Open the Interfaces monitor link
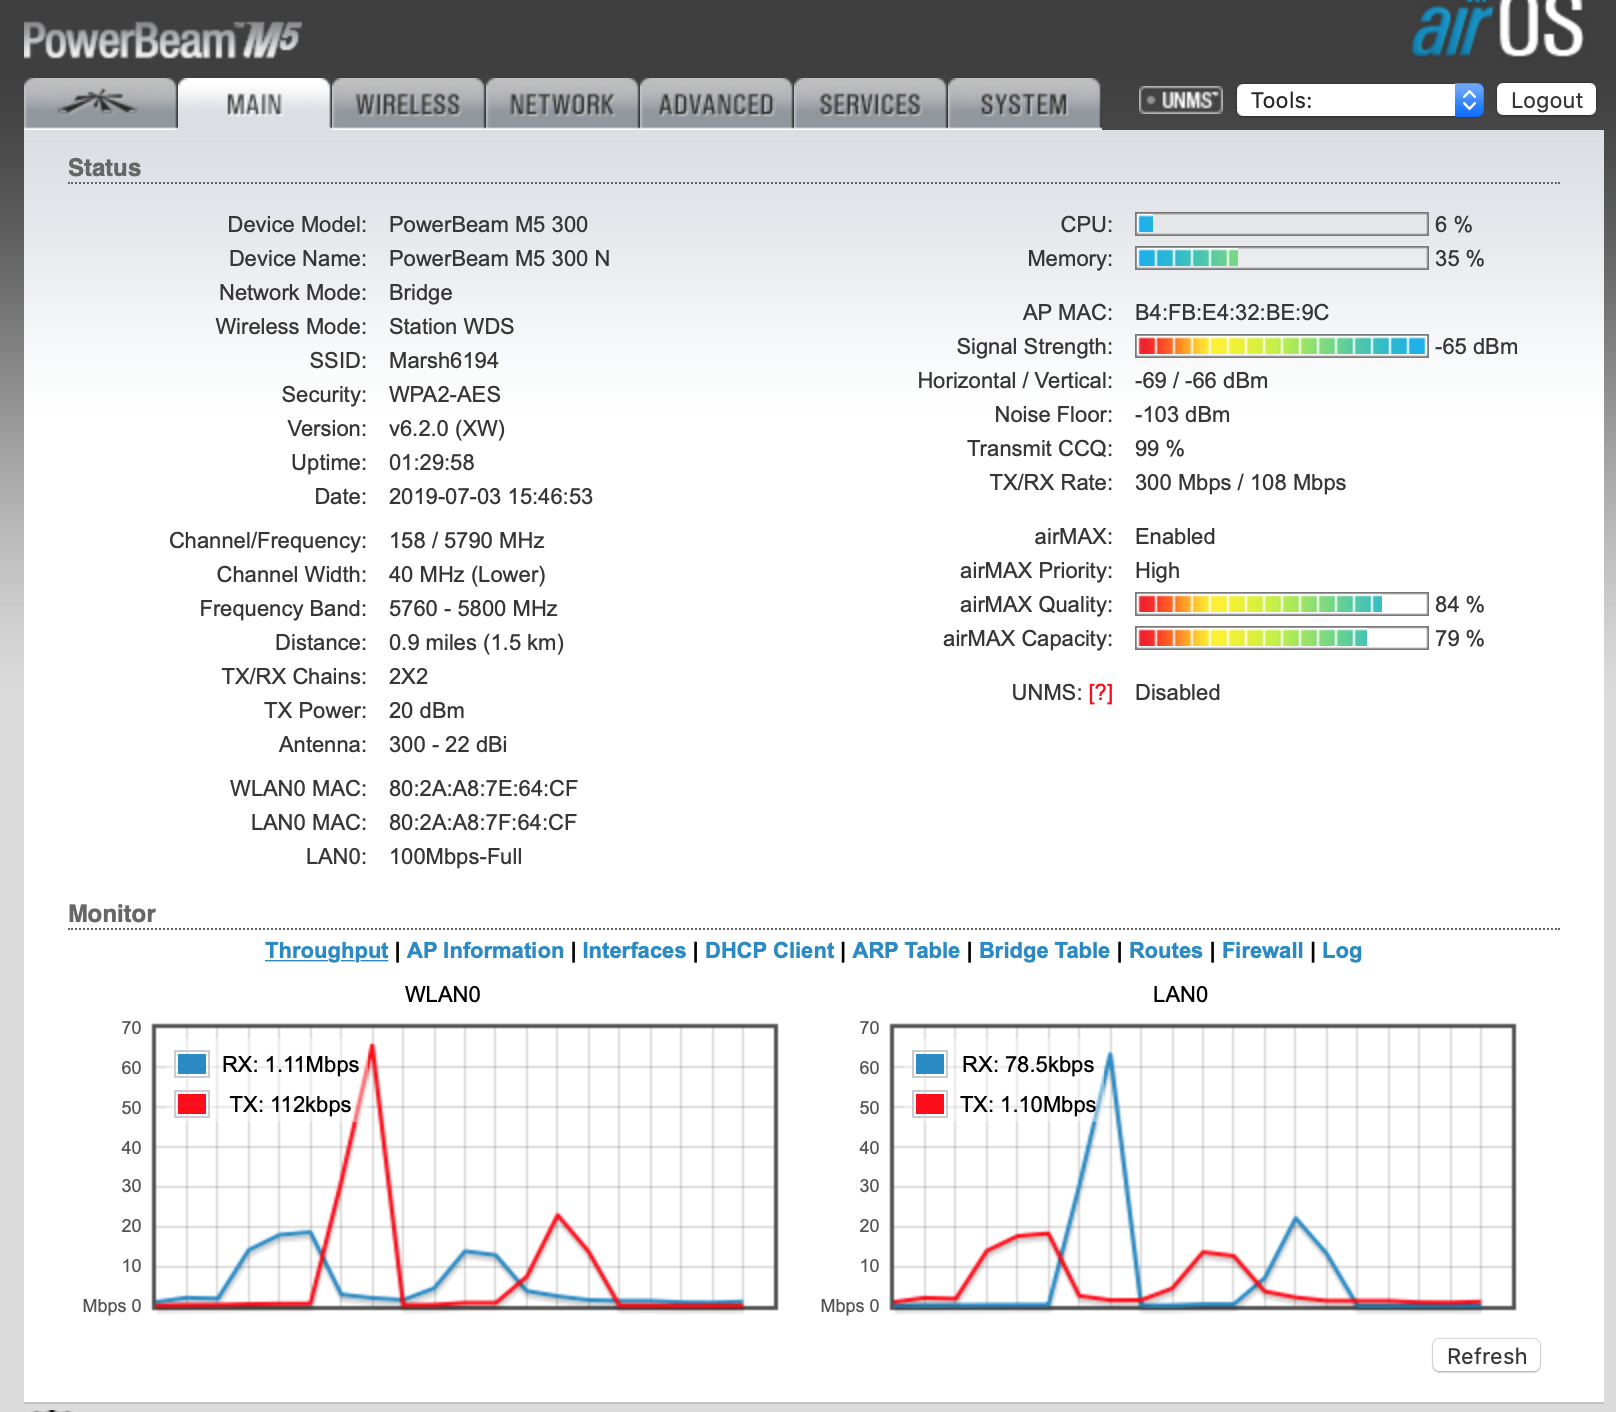This screenshot has width=1616, height=1412. pyautogui.click(x=634, y=951)
